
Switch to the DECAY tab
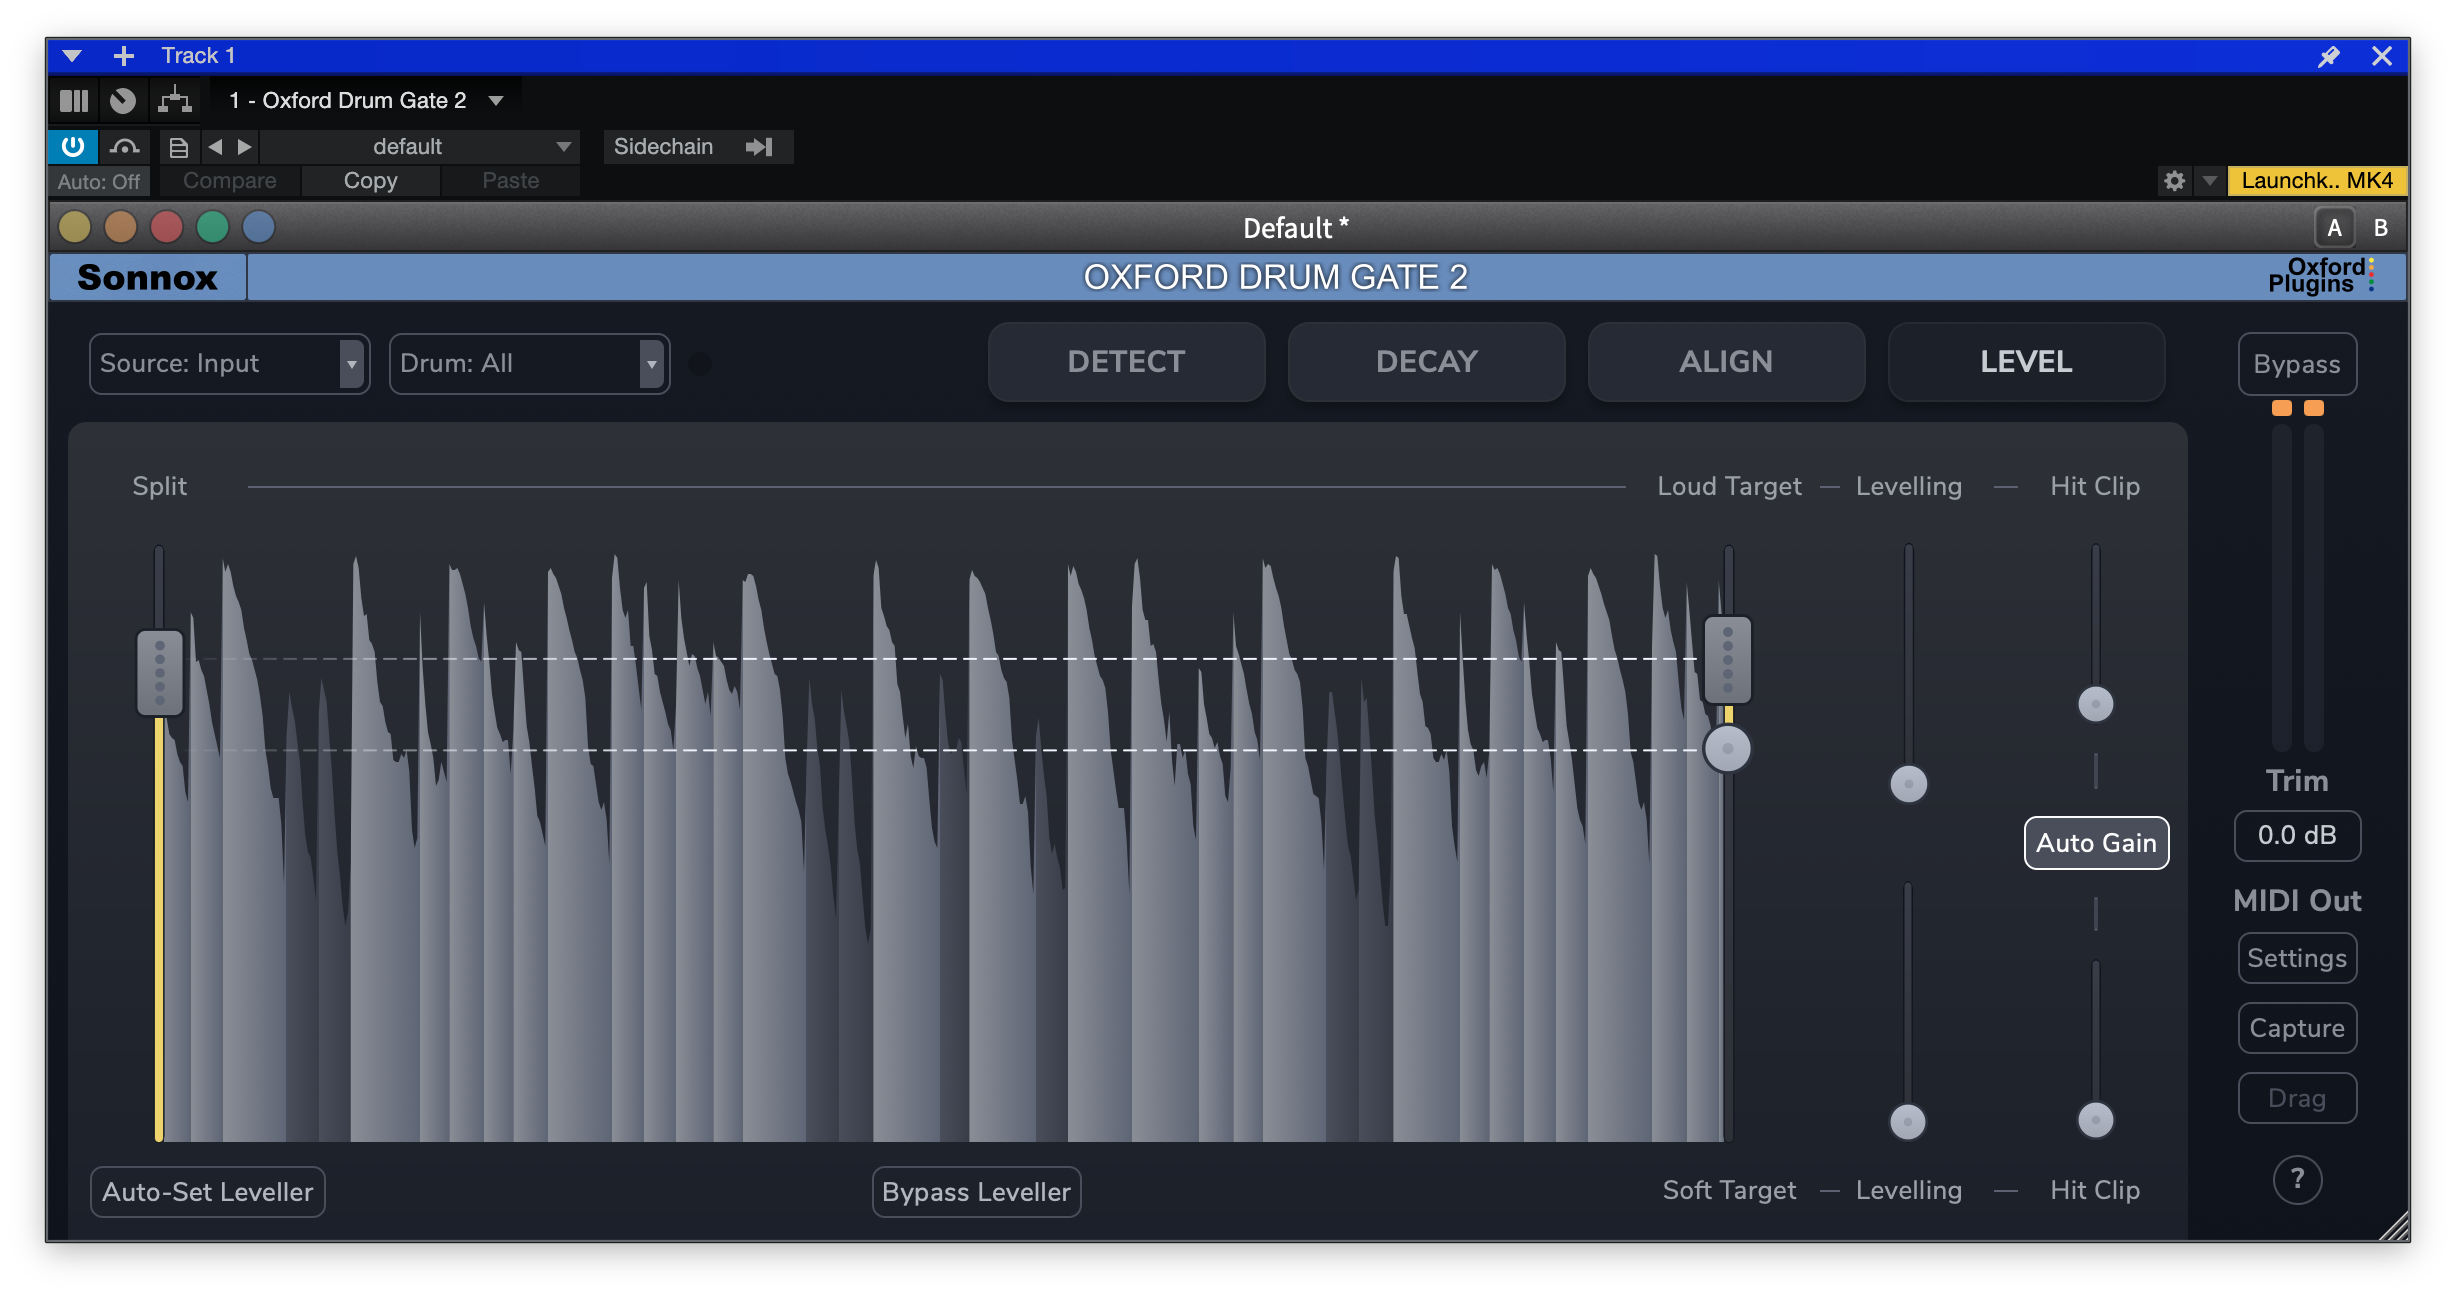(1427, 362)
